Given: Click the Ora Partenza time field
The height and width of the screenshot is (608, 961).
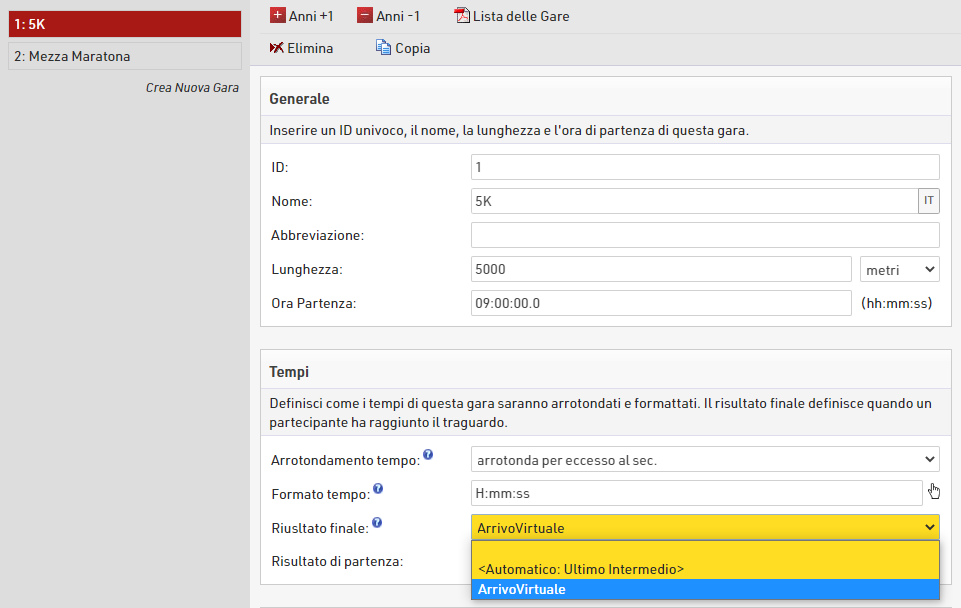Looking at the screenshot, I should [660, 303].
